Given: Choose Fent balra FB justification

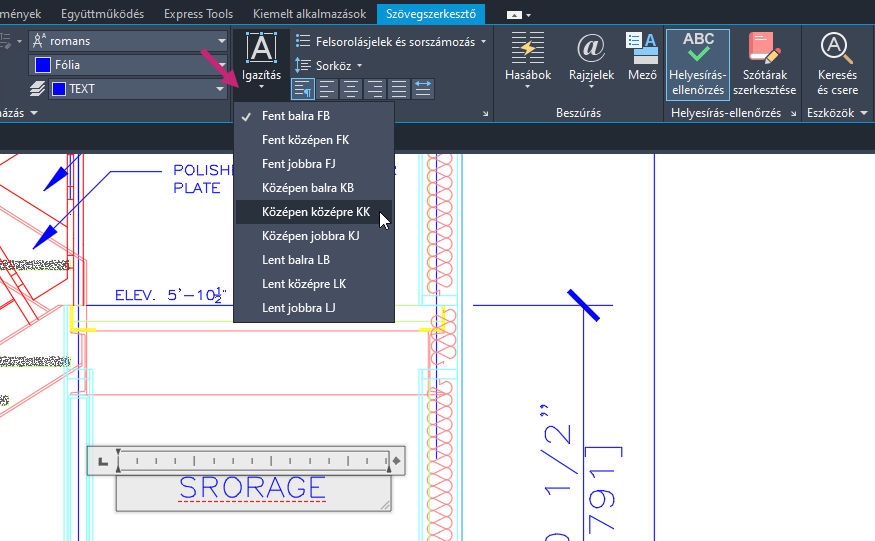Looking at the screenshot, I should click(x=314, y=116).
